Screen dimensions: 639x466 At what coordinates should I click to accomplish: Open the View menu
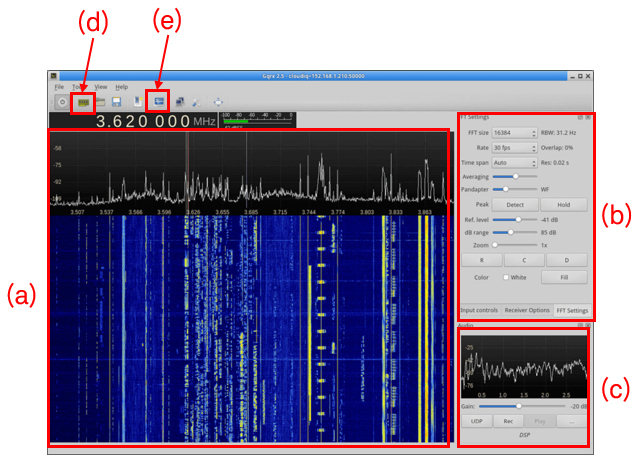coord(101,87)
